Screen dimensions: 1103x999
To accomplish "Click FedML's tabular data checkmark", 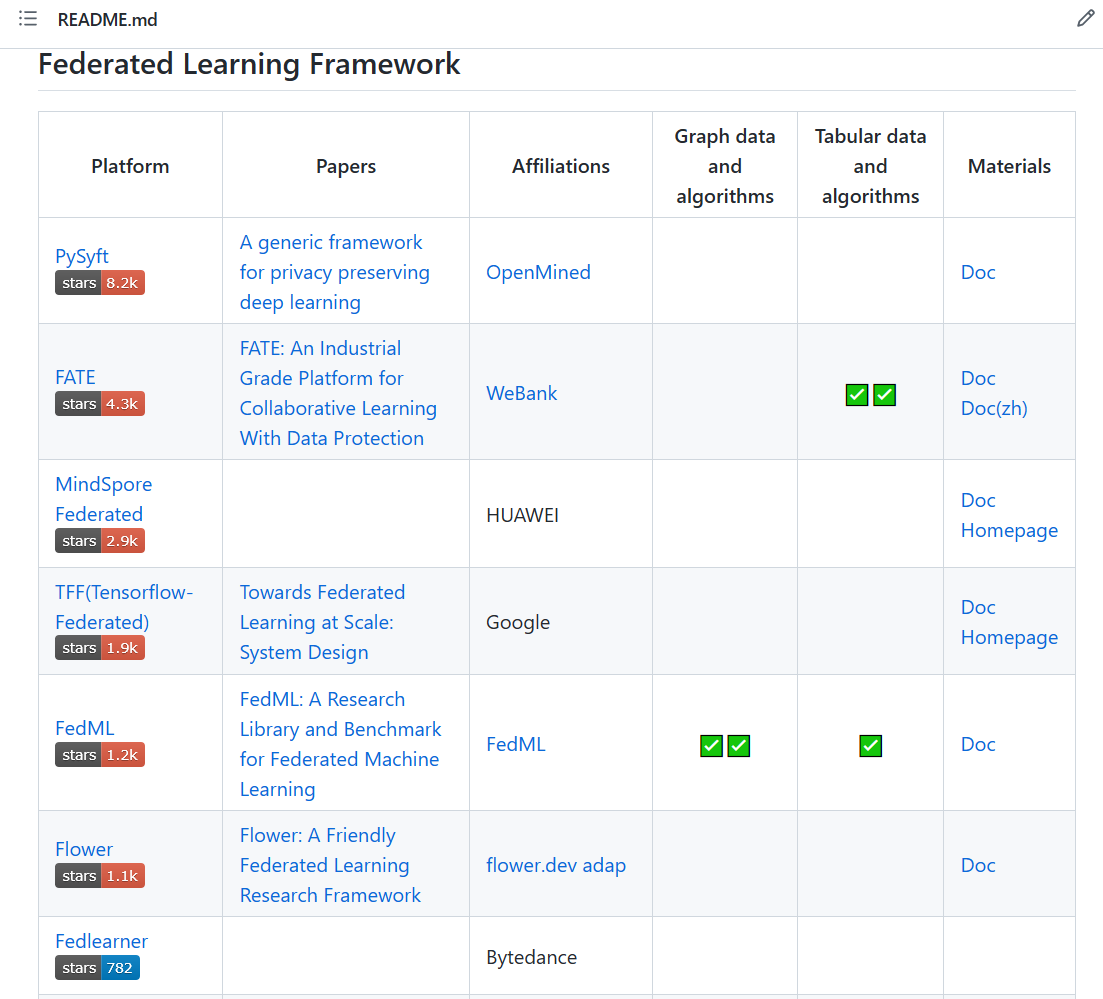I will 871,746.
